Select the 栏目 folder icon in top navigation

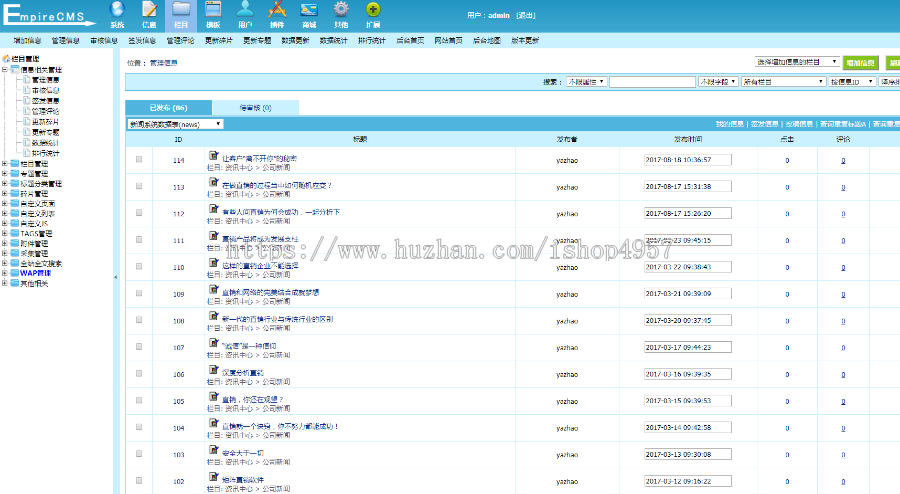point(181,9)
